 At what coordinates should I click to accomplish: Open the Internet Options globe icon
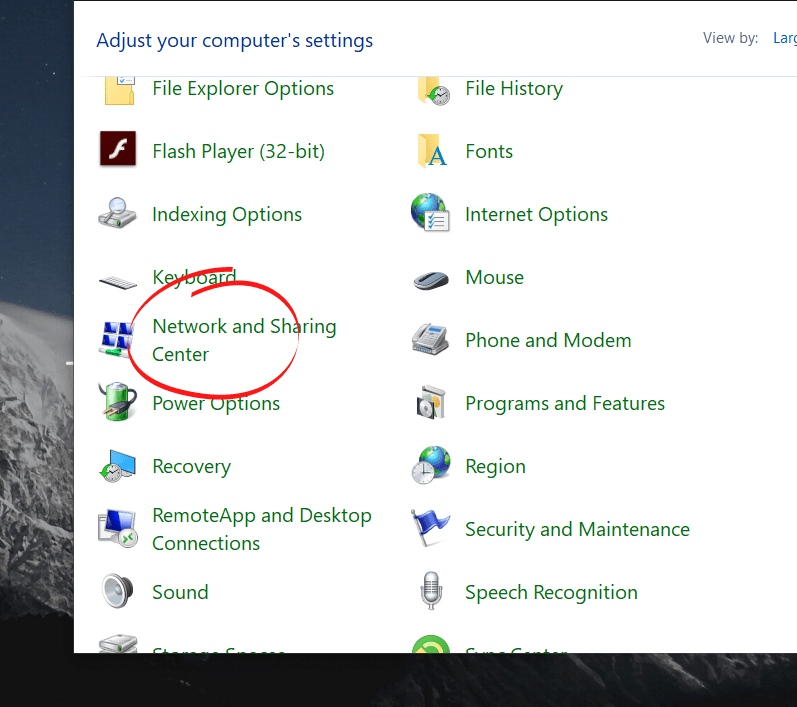(431, 214)
